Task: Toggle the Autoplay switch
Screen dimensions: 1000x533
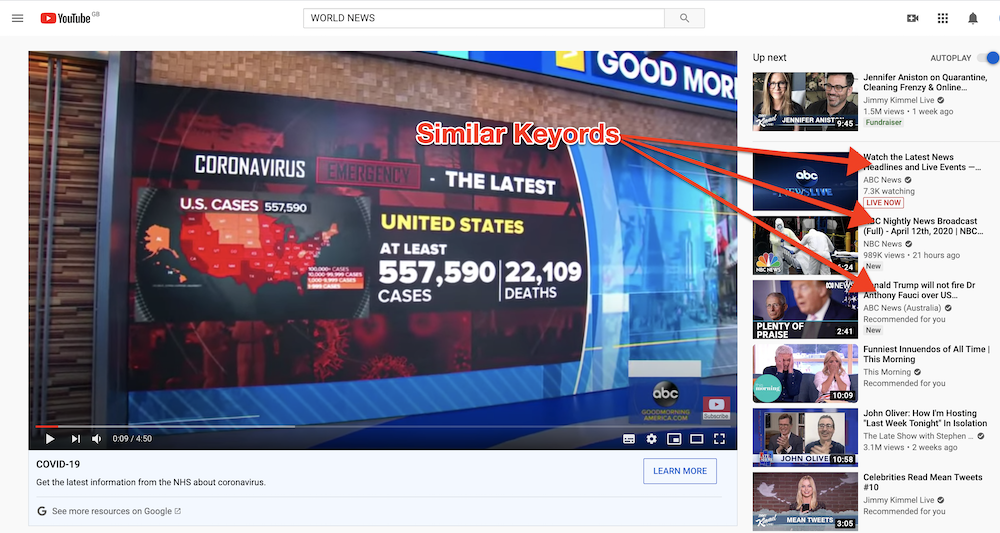Action: tap(989, 57)
